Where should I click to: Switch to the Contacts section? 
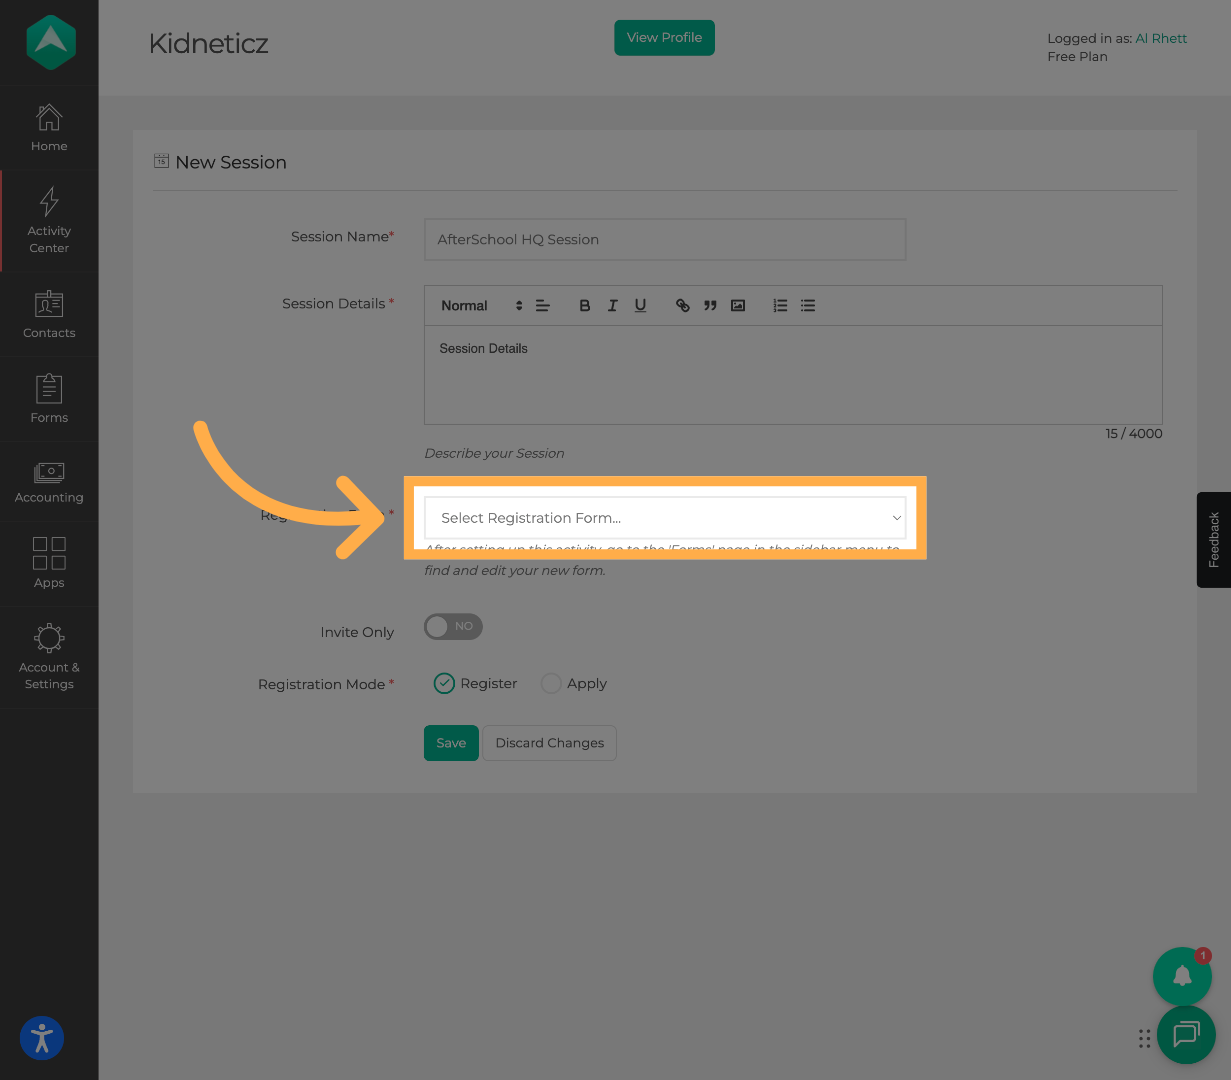point(49,315)
